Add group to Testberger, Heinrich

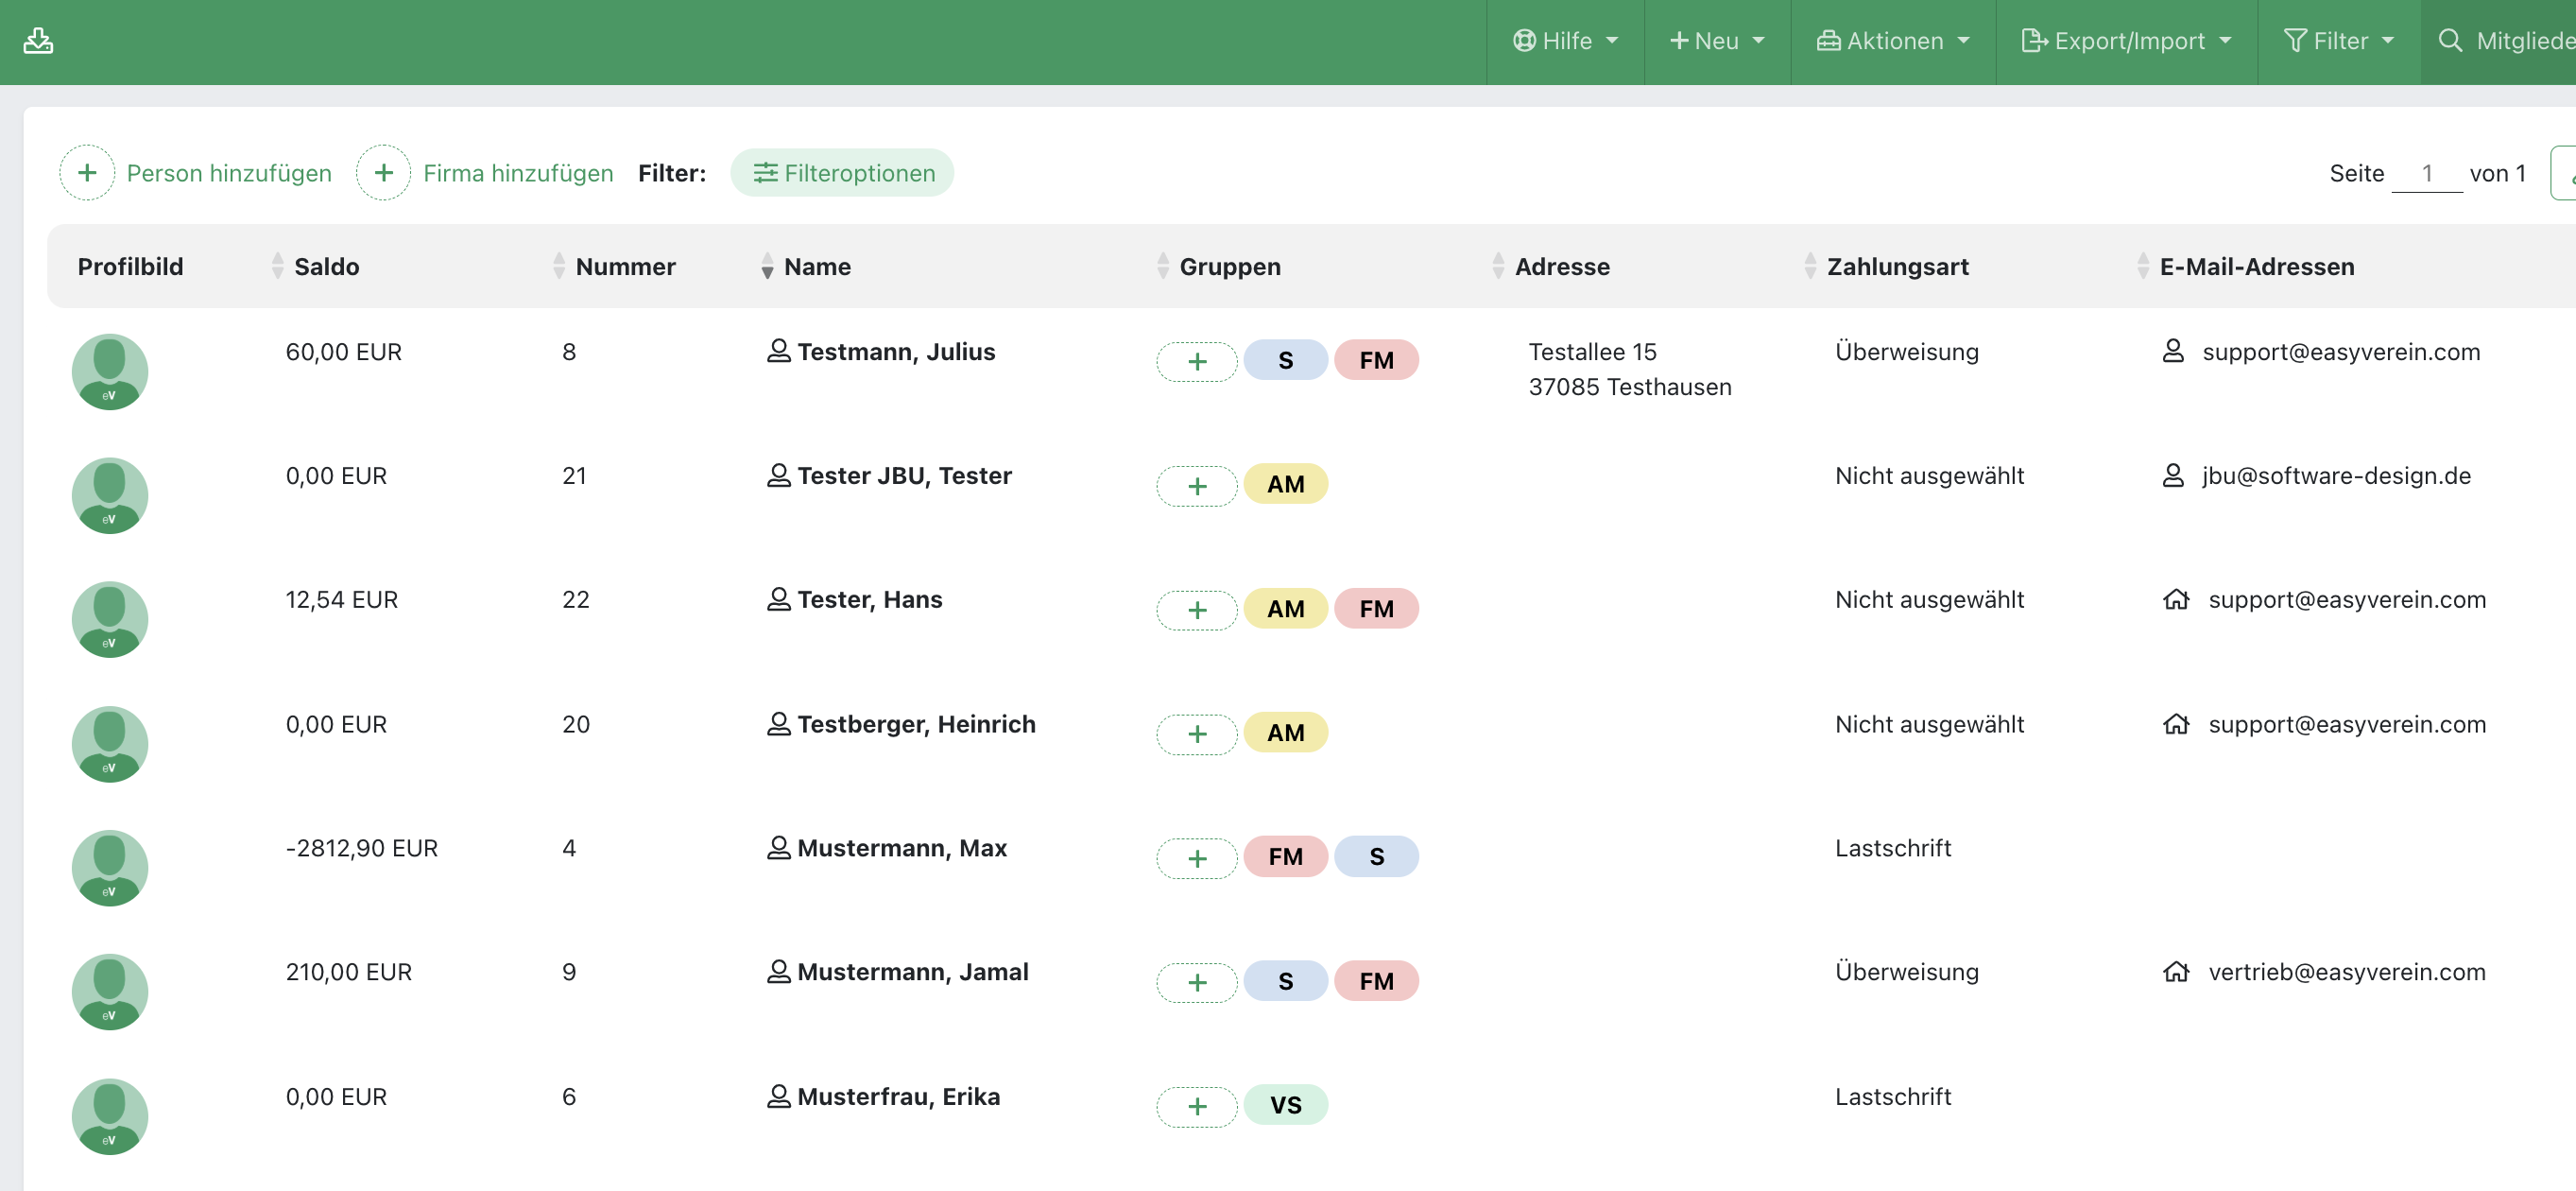1197,734
